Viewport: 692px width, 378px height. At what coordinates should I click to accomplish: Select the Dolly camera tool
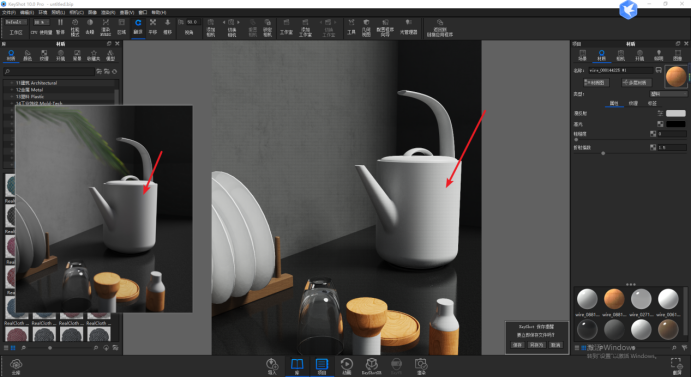[x=167, y=26]
